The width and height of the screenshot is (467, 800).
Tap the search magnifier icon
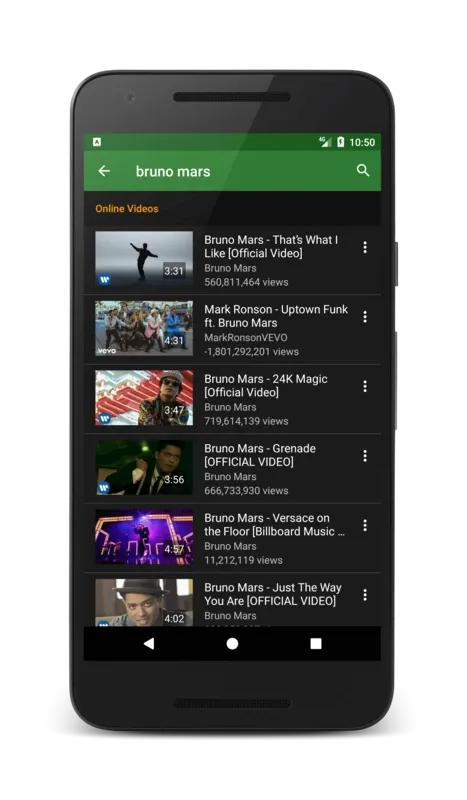tap(363, 170)
